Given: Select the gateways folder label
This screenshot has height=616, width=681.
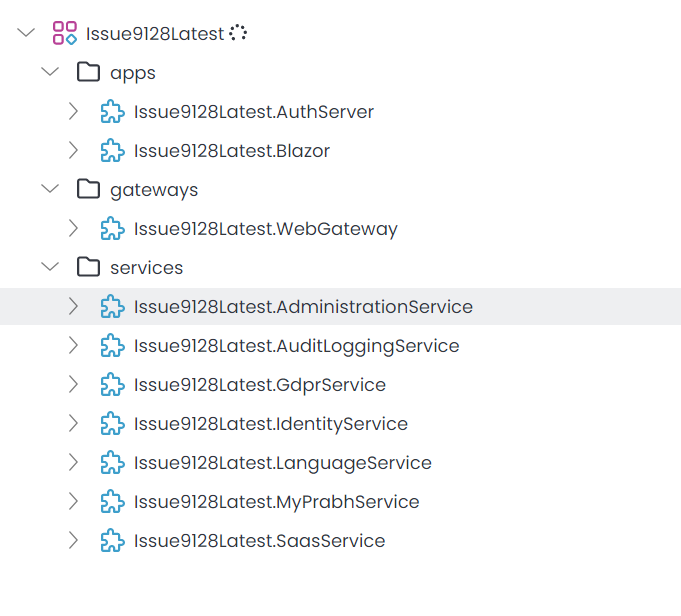Looking at the screenshot, I should click(x=154, y=190).
